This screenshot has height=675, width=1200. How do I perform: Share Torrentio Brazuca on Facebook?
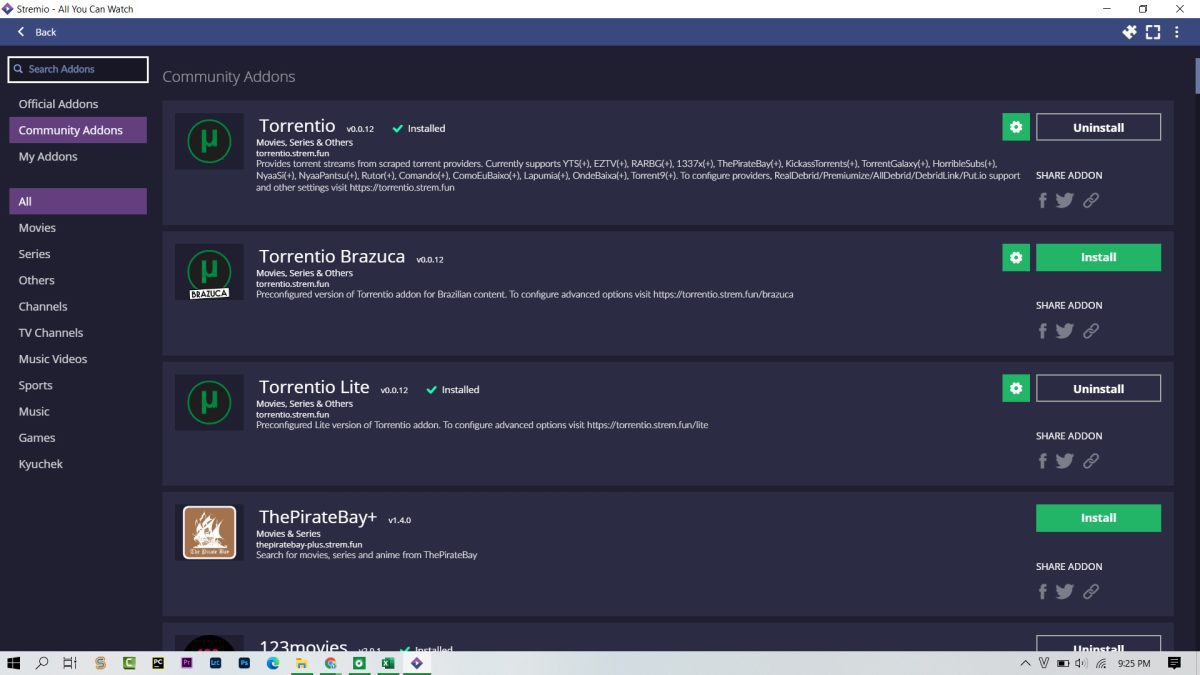pyautogui.click(x=1042, y=330)
